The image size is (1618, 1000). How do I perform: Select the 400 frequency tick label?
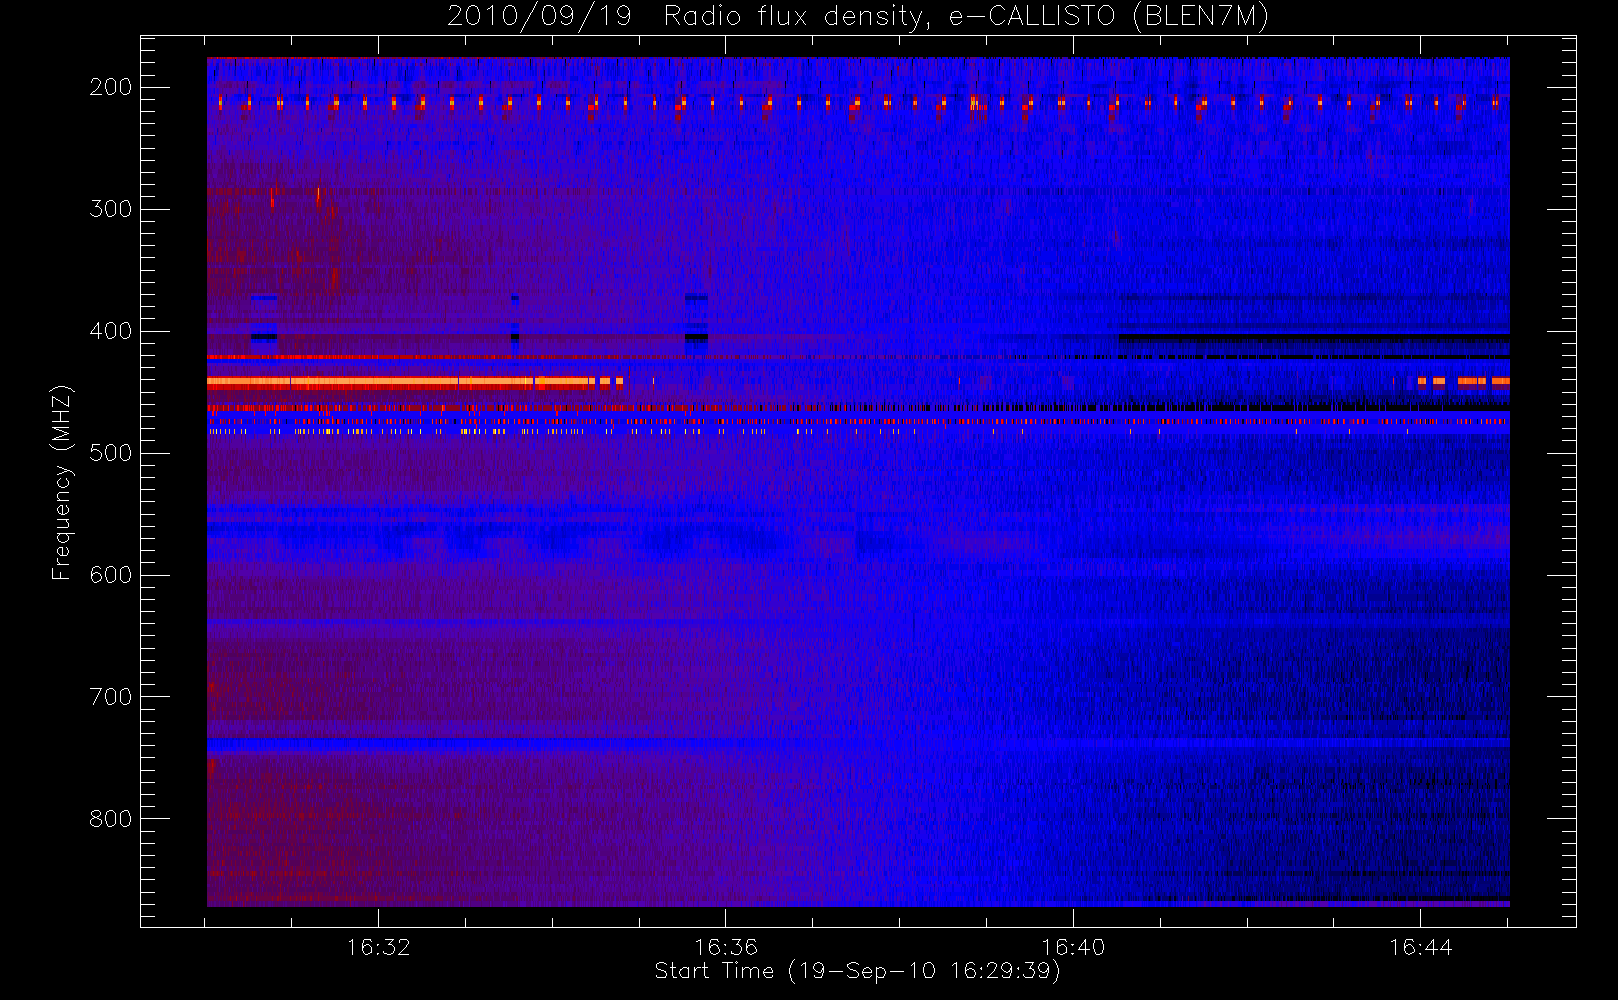click(111, 331)
